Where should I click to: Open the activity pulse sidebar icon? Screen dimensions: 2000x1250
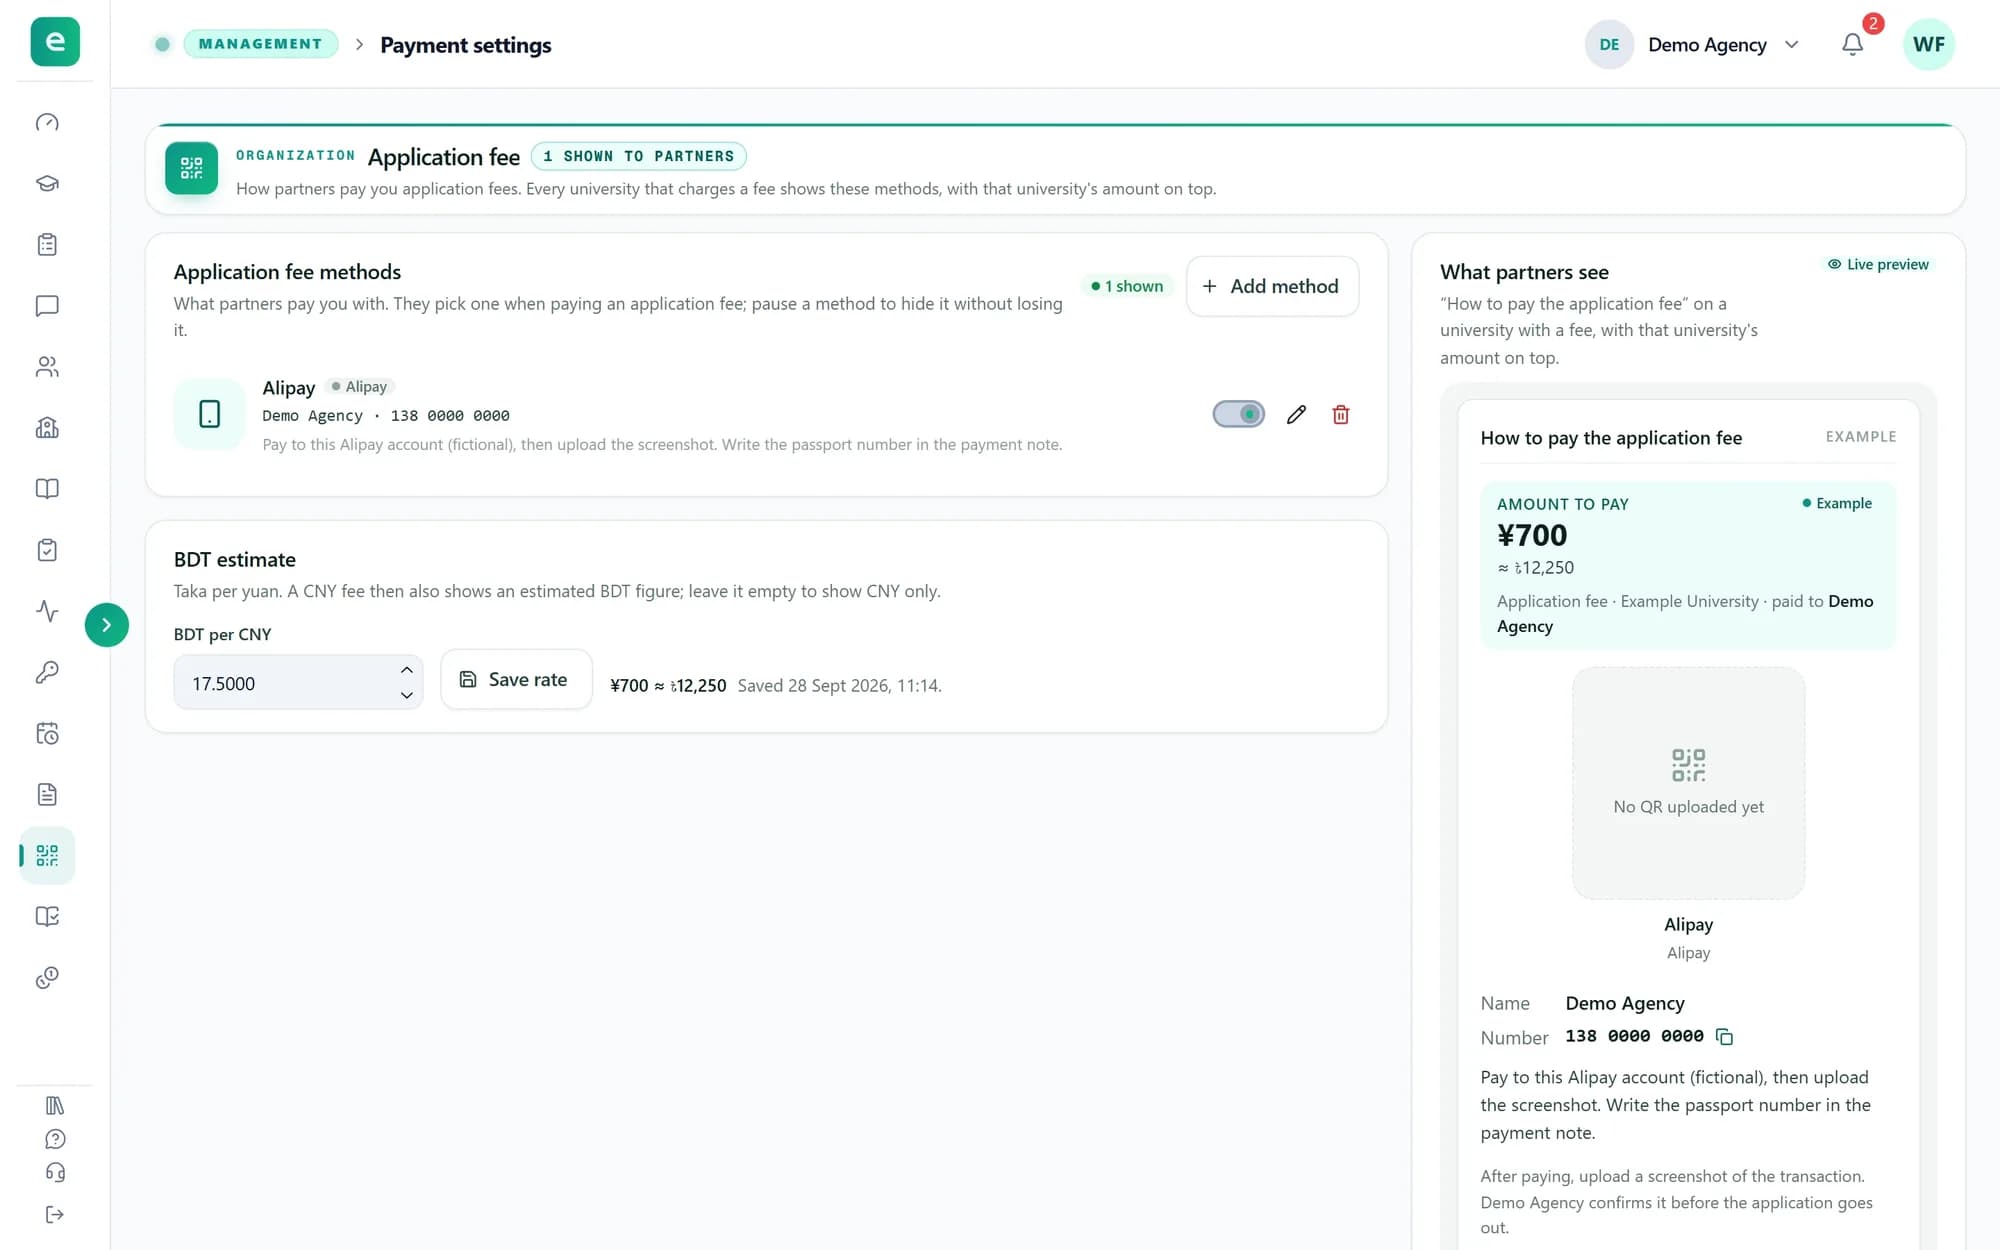coord(47,611)
